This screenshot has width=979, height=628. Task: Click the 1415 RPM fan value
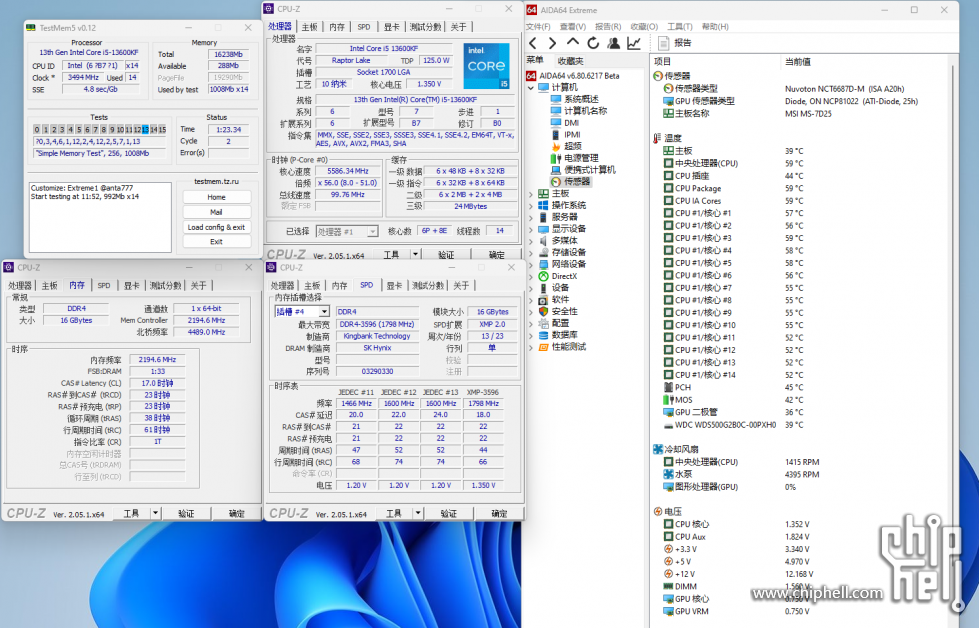[x=802, y=462]
